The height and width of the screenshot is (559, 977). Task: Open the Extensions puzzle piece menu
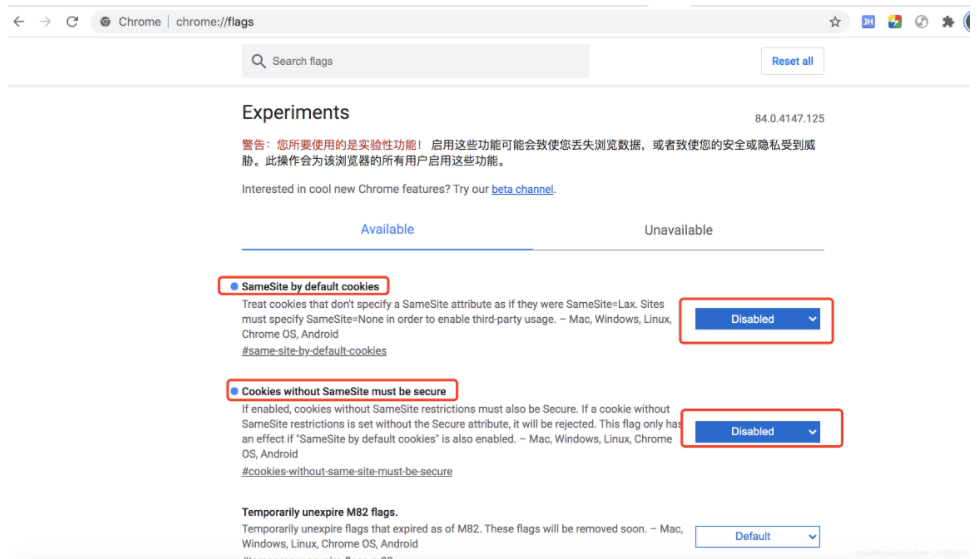(948, 22)
